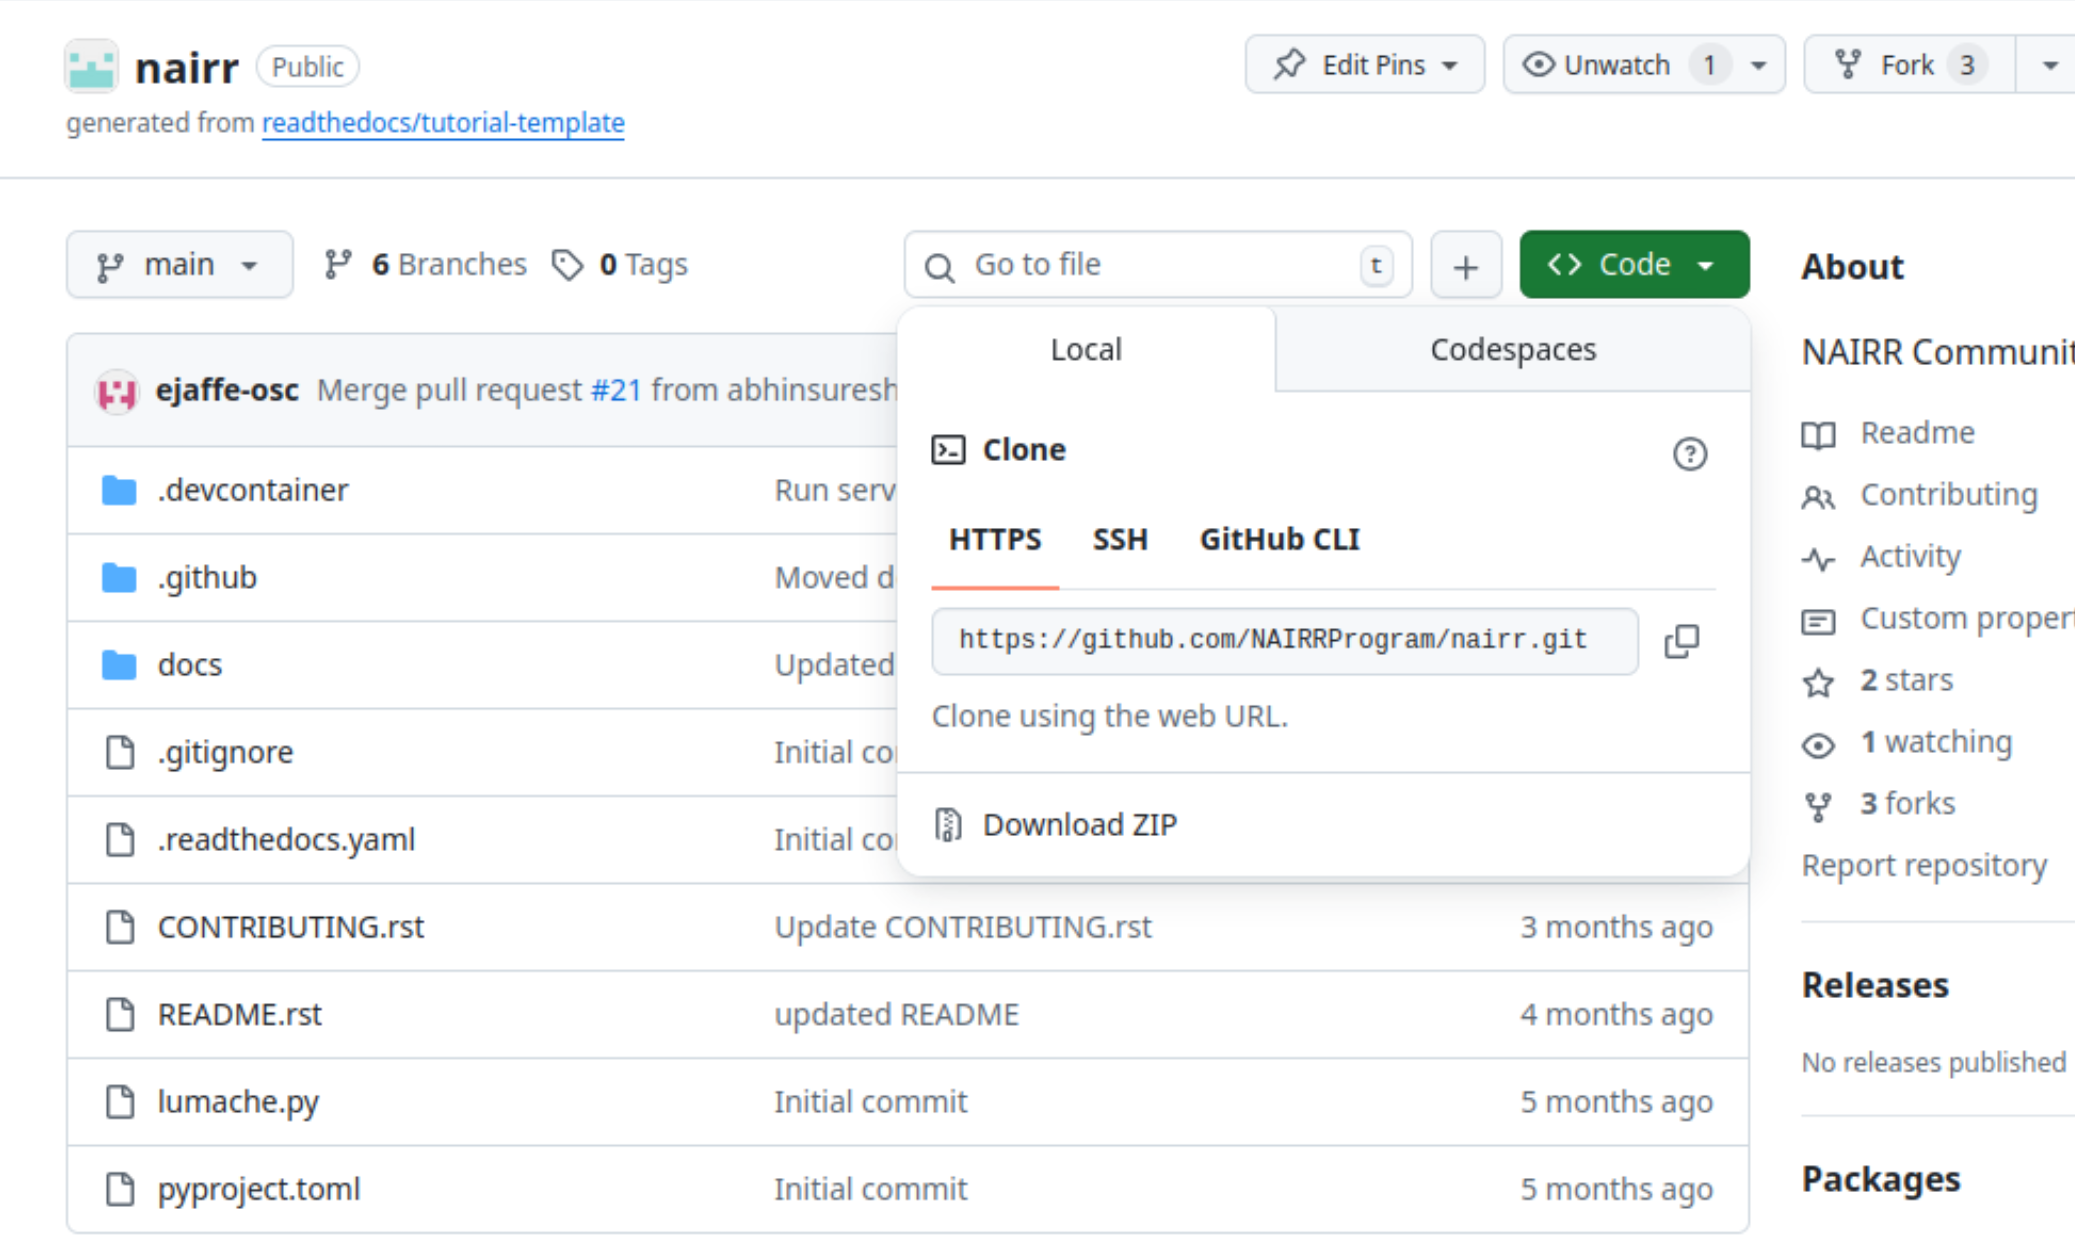Open the ejaffe-osc profile link

[227, 390]
